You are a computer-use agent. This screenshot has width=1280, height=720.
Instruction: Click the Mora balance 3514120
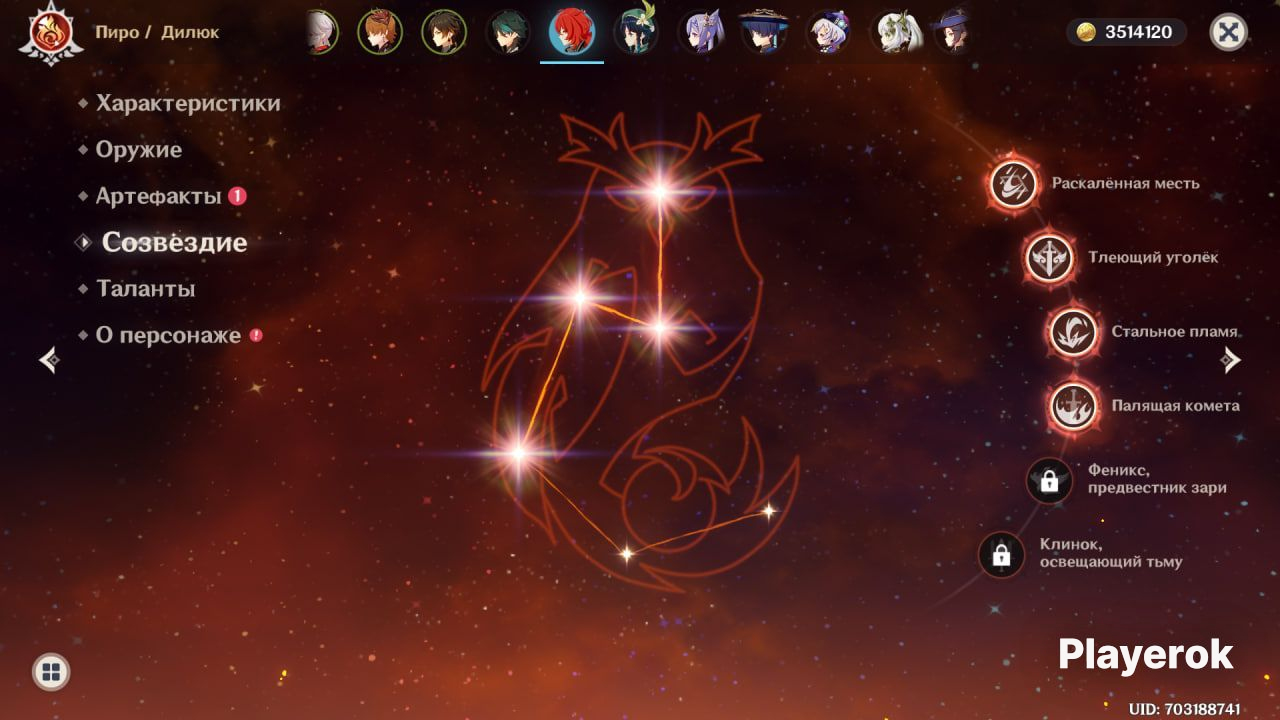tap(1138, 32)
